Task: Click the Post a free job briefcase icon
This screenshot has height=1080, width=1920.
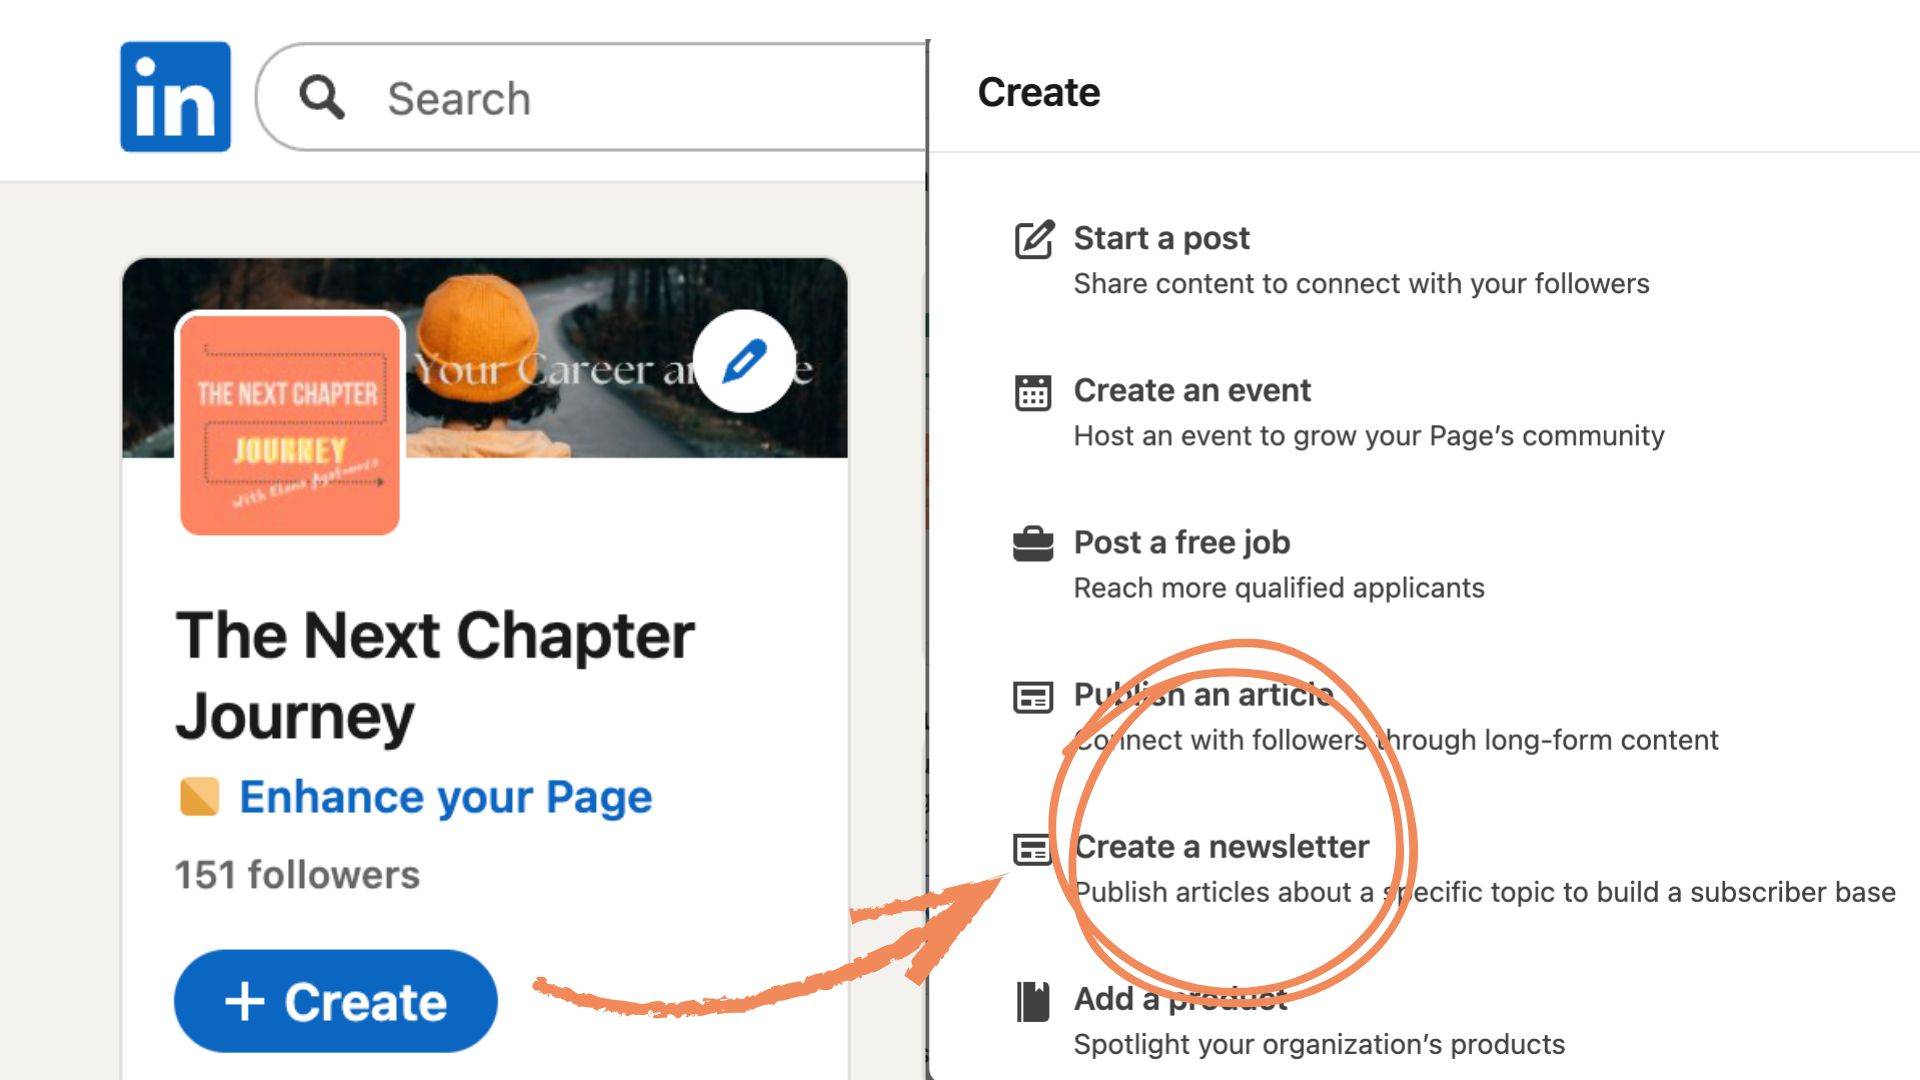Action: pos(1033,544)
